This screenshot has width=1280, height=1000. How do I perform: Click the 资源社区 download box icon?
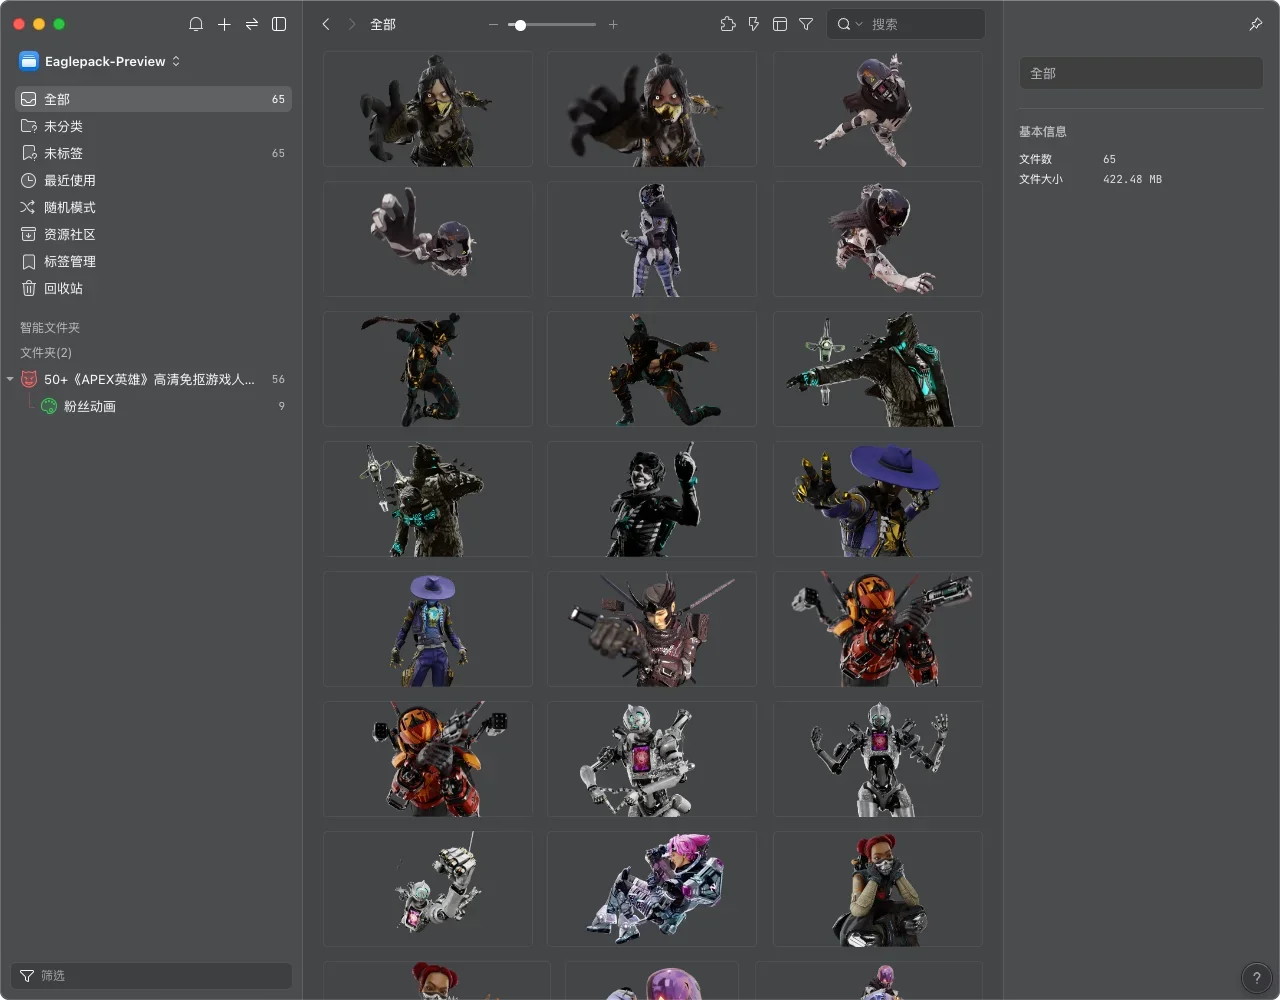[x=29, y=234]
